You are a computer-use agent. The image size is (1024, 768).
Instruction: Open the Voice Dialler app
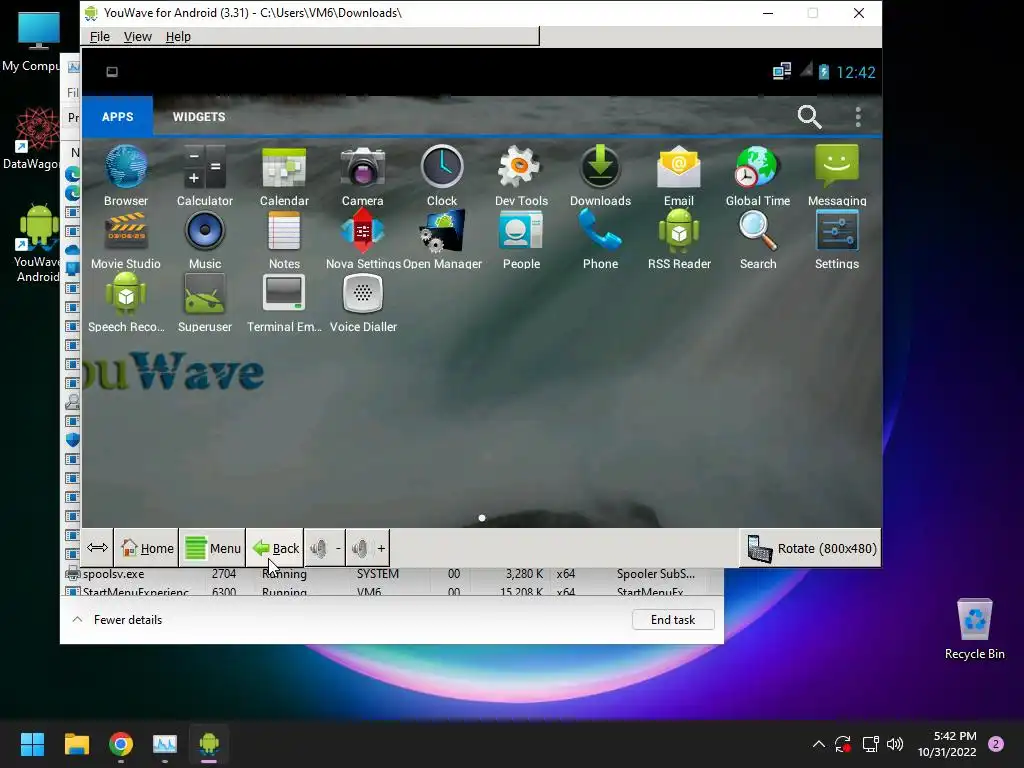pyautogui.click(x=362, y=302)
